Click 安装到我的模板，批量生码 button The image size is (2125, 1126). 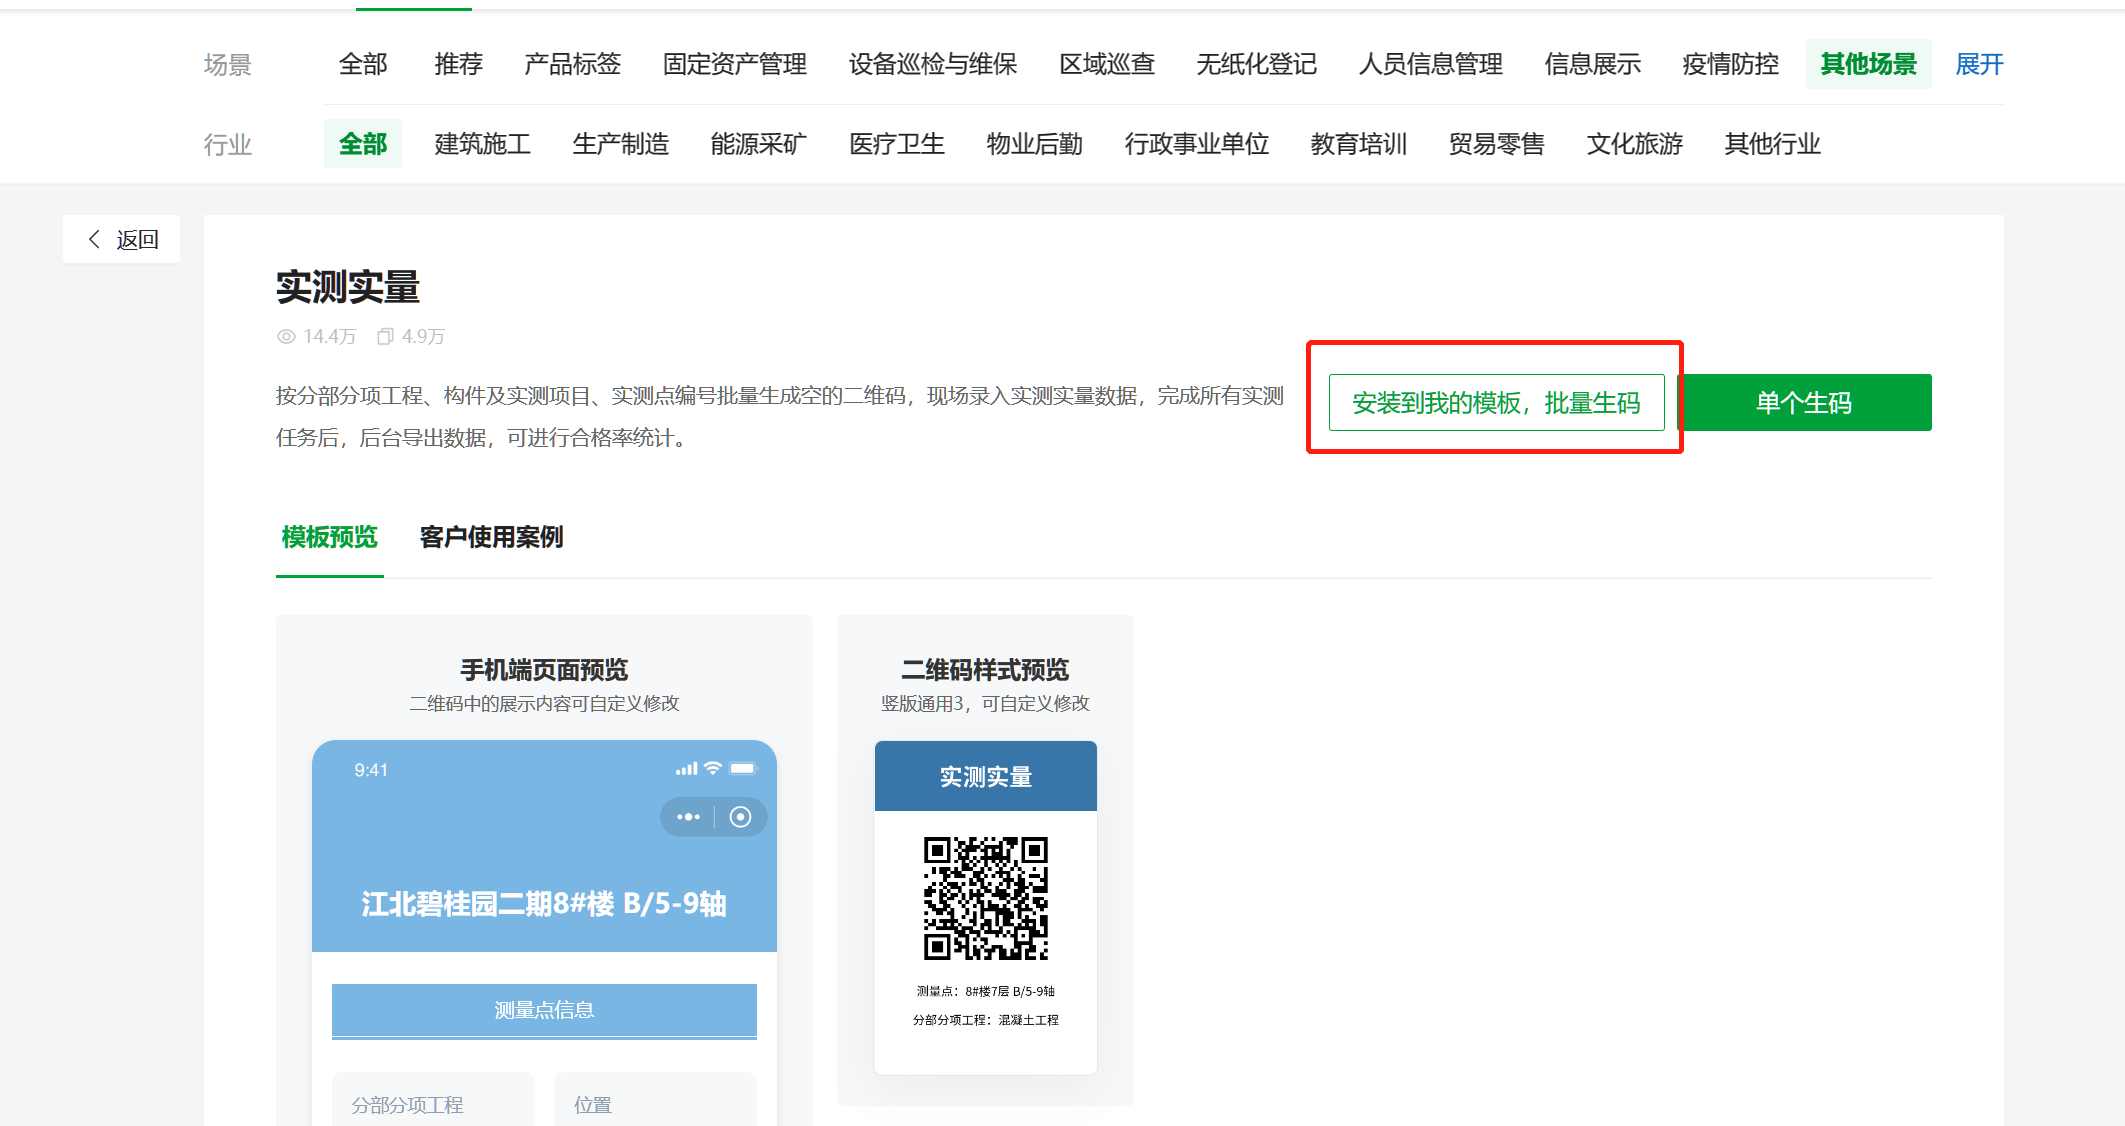pyautogui.click(x=1495, y=403)
